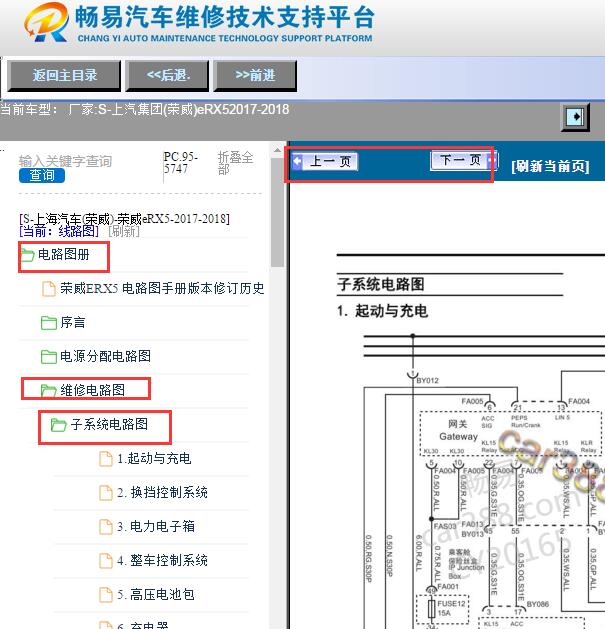Expand the 电源分配电路图 folder
605x629 pixels.
[x=106, y=356]
